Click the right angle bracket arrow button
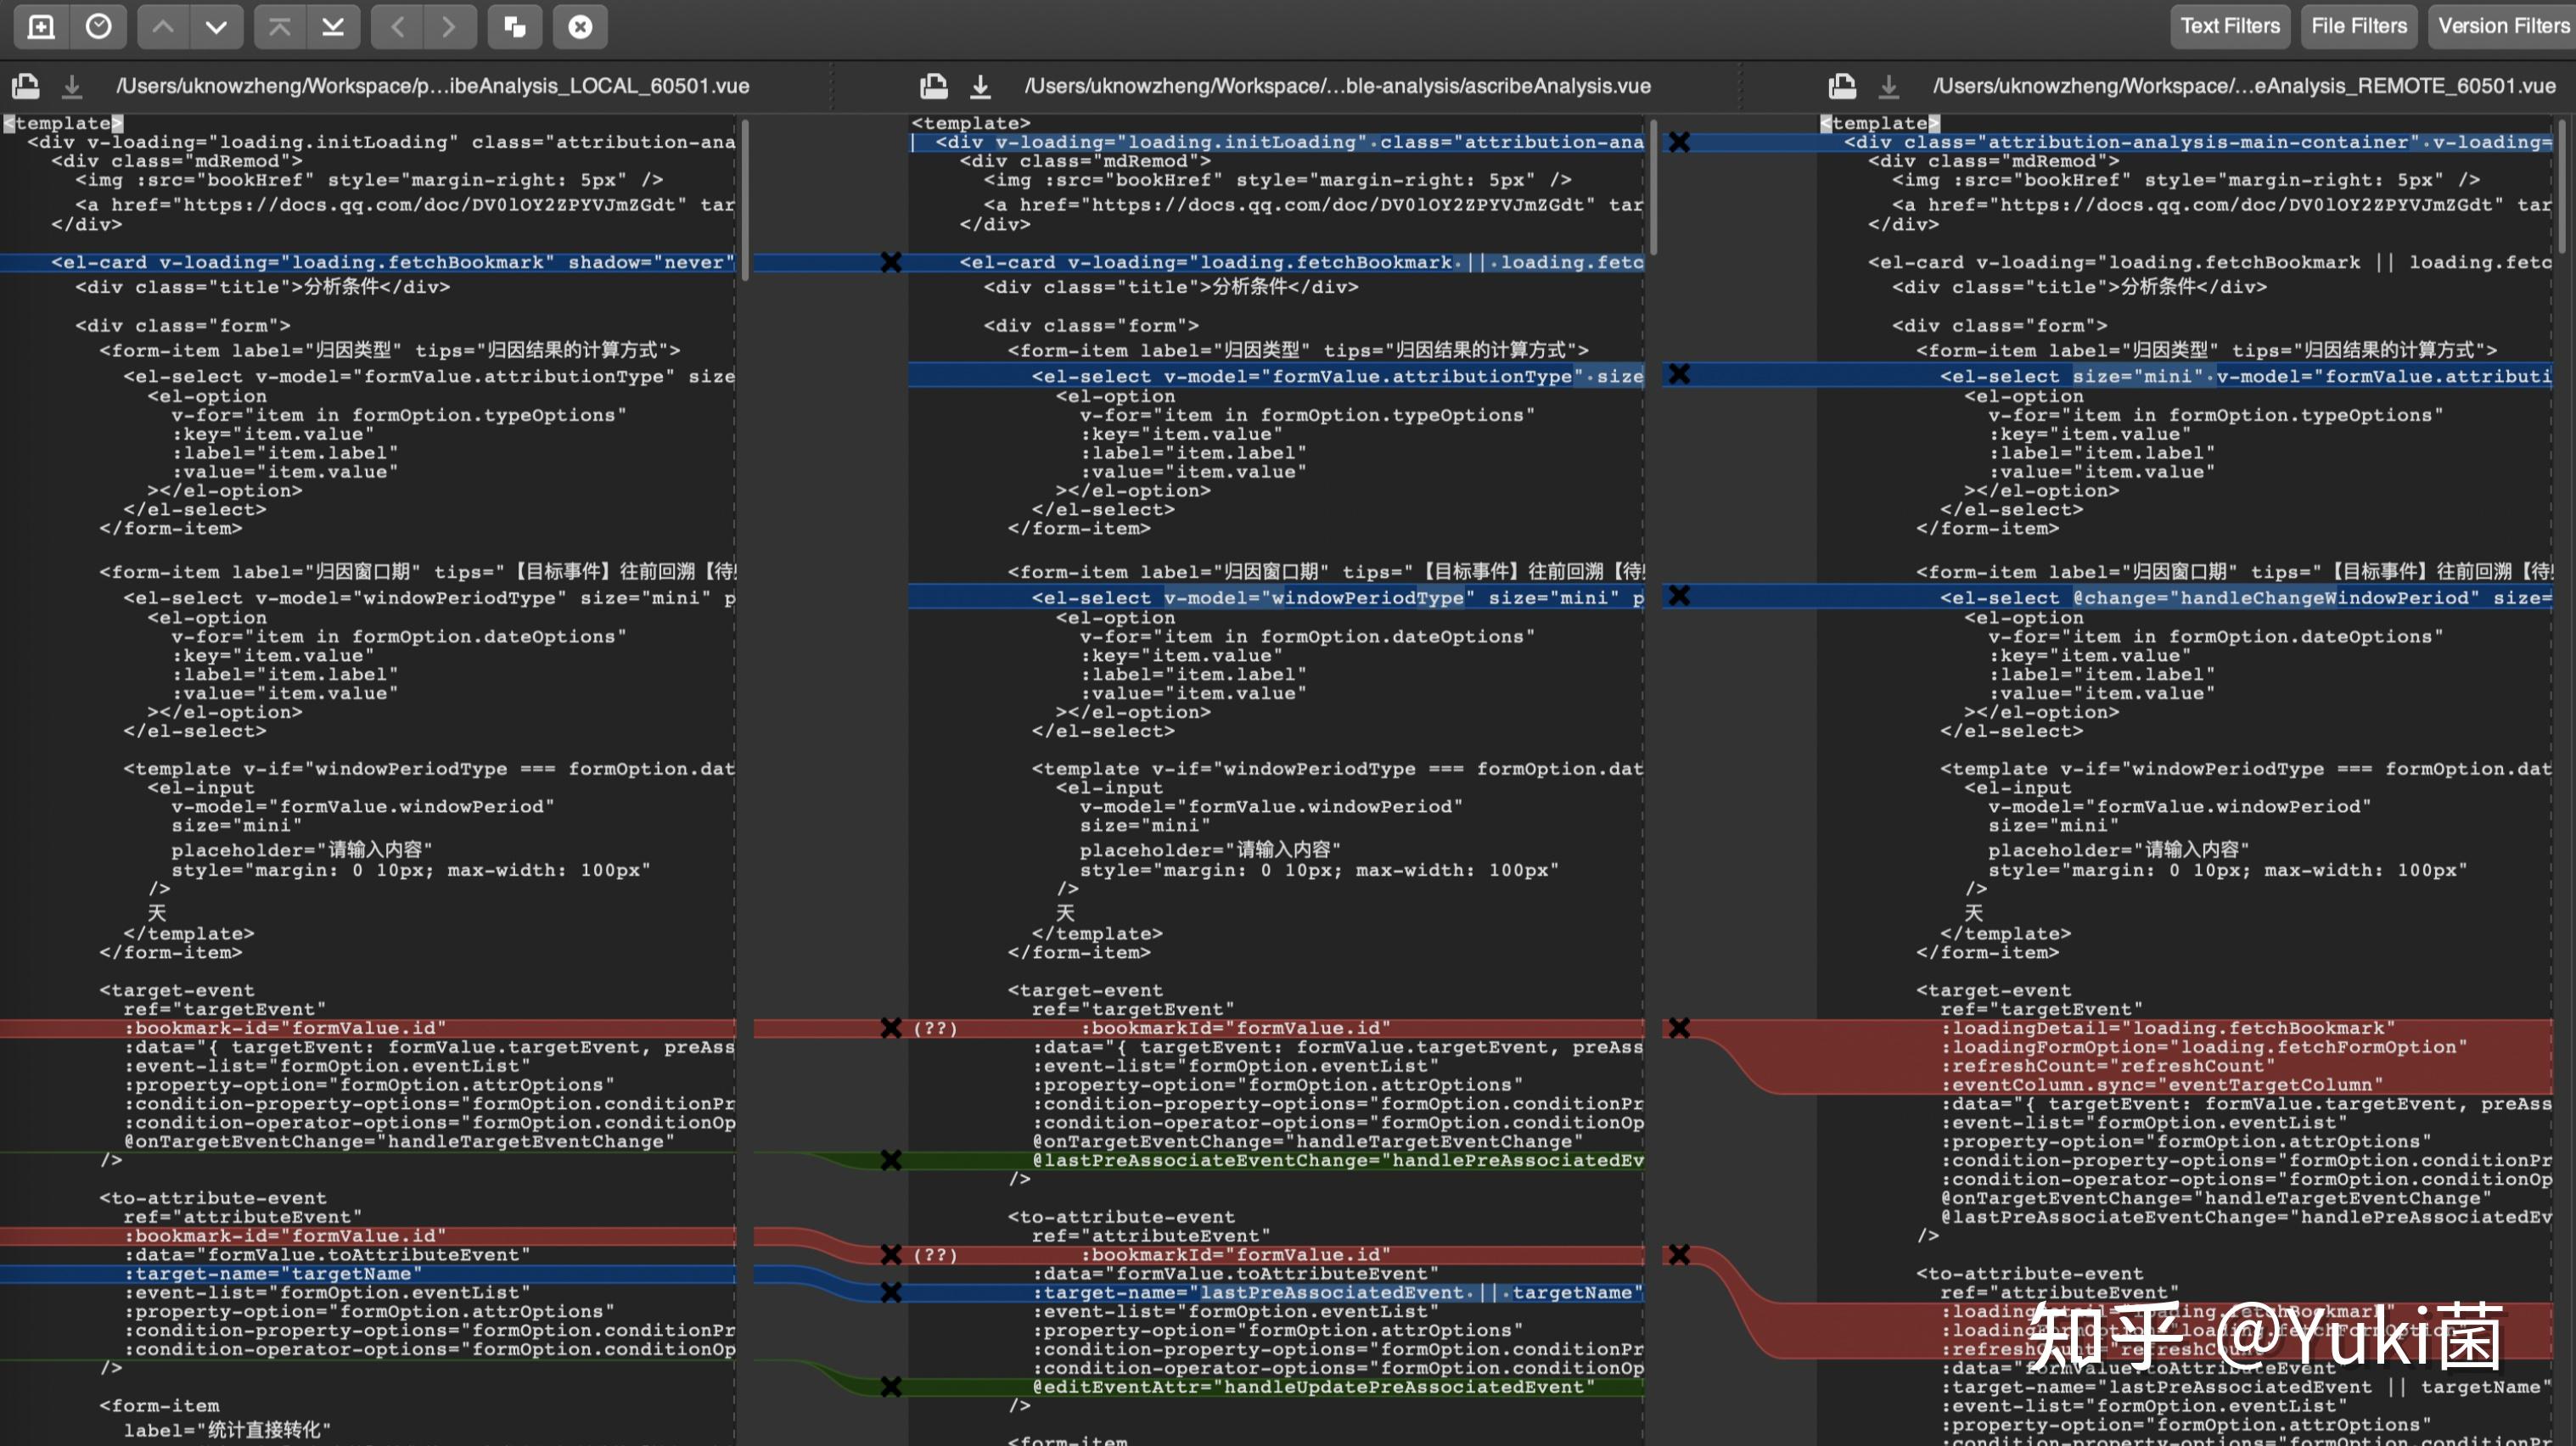The width and height of the screenshot is (2576, 1446). click(449, 27)
